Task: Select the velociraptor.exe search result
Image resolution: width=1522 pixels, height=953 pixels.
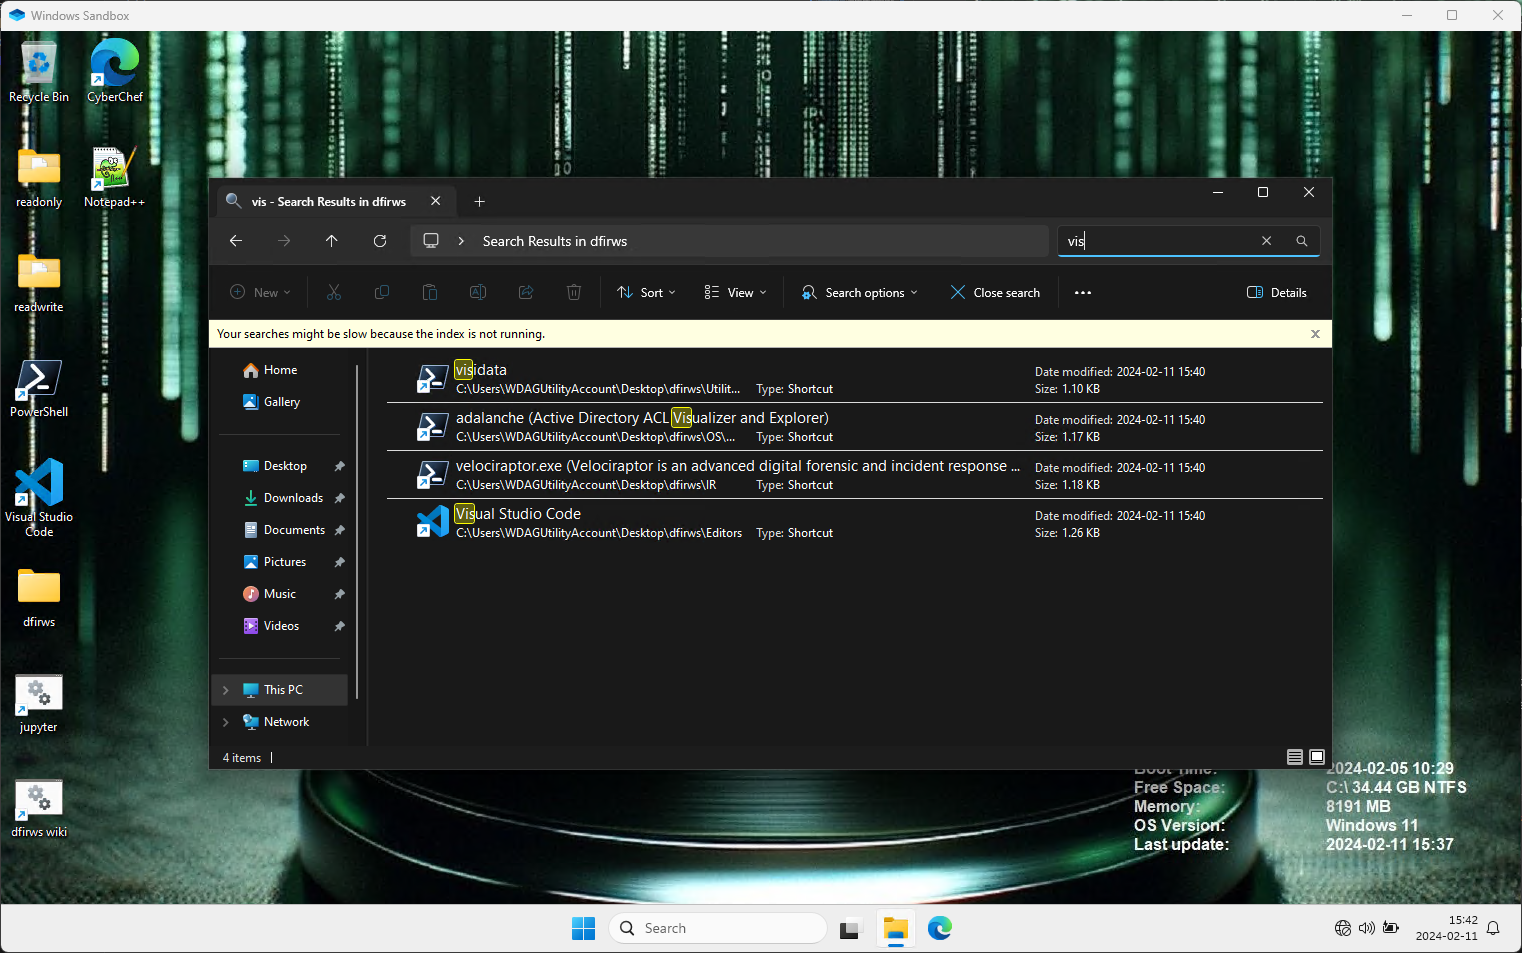Action: click(855, 475)
